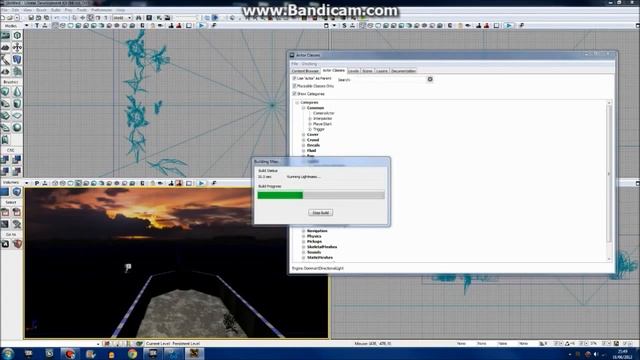
Task: Choose the Cube brush builder
Action: pyautogui.click(x=5, y=92)
